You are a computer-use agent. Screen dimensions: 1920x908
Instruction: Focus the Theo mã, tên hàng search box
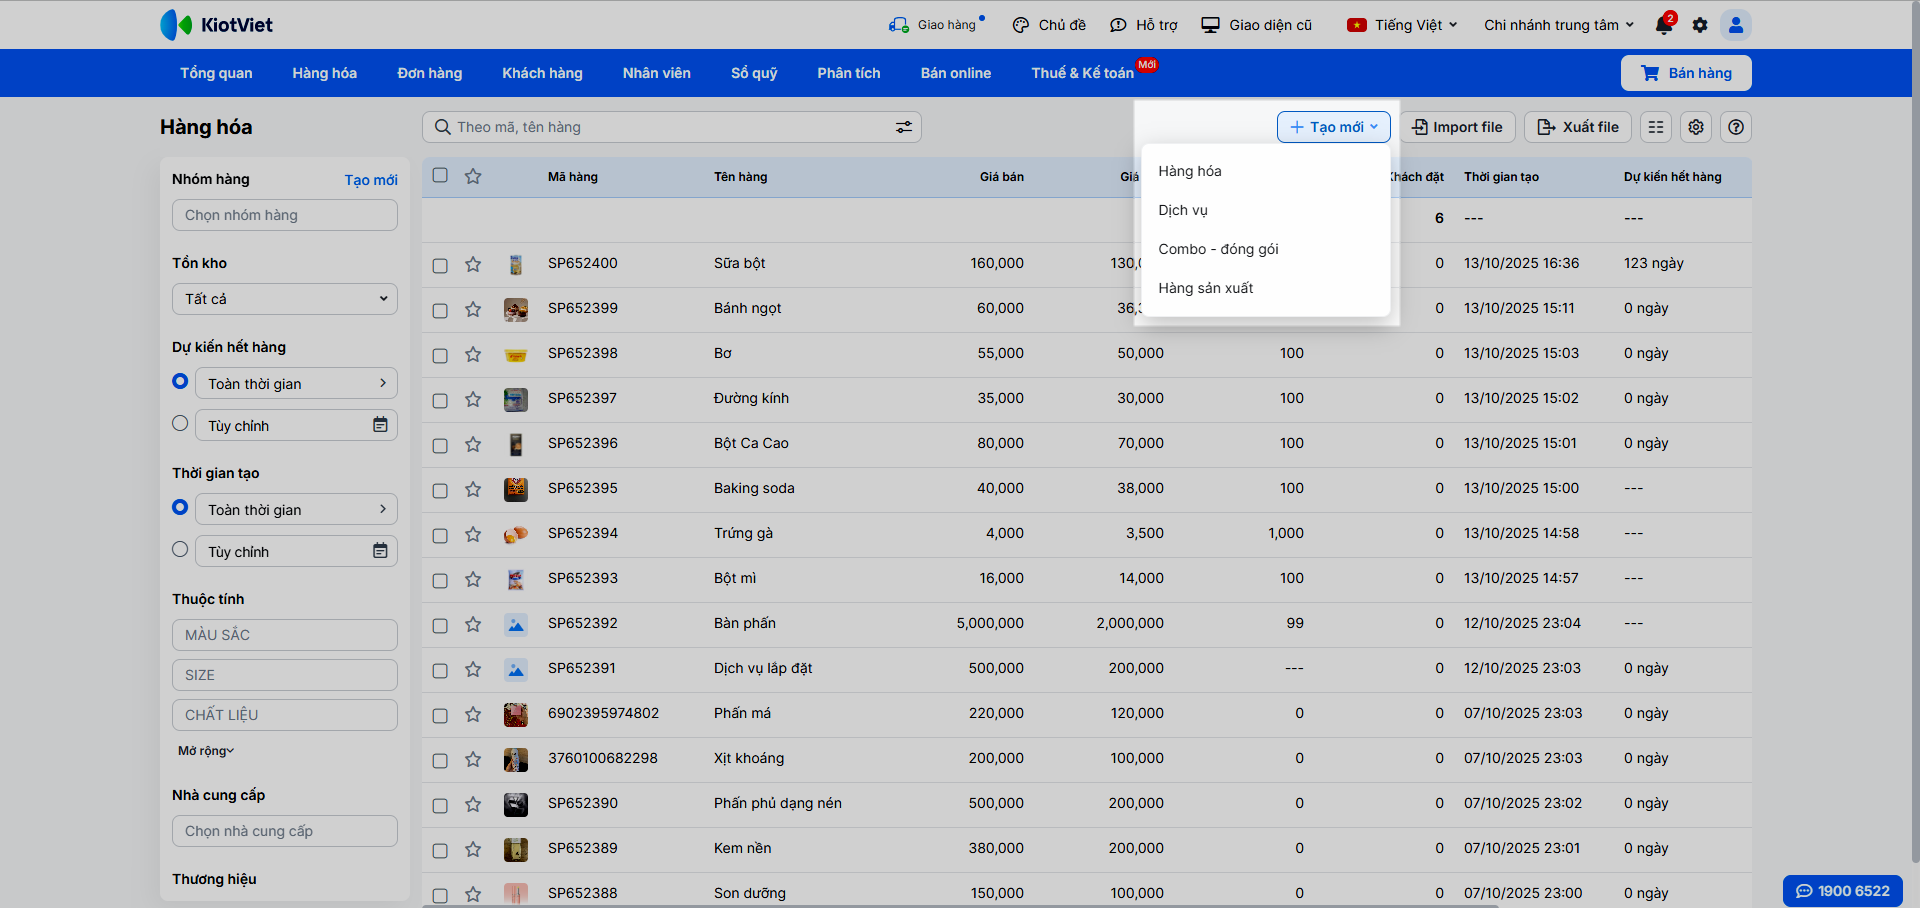672,127
